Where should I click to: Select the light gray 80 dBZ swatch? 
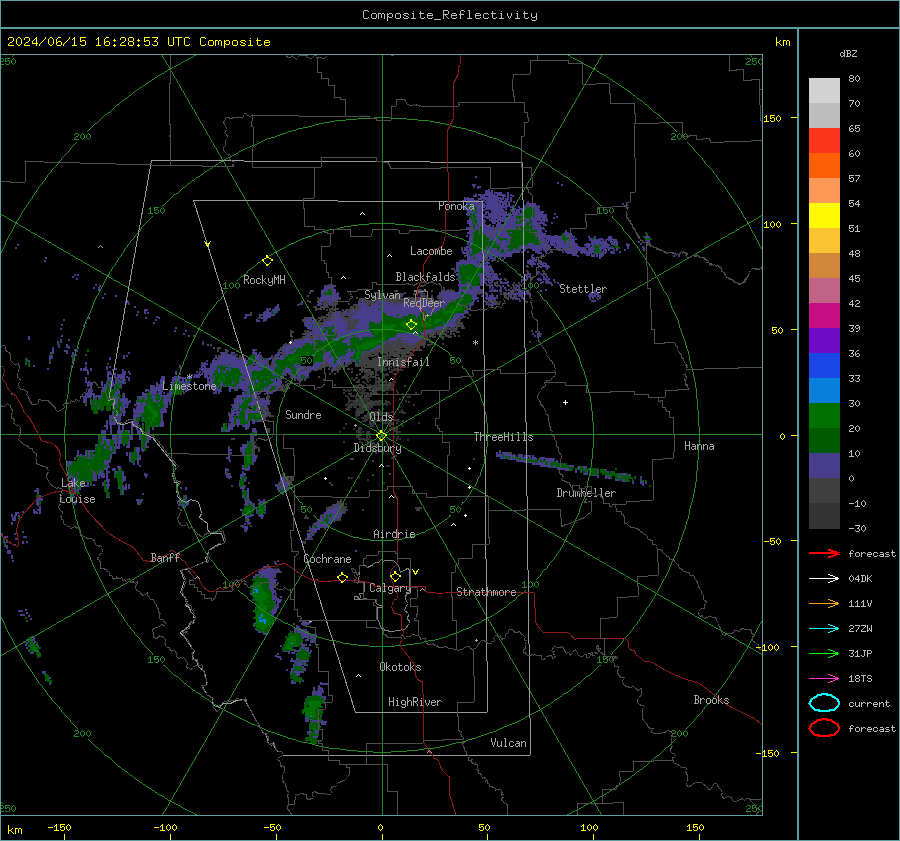point(824,90)
